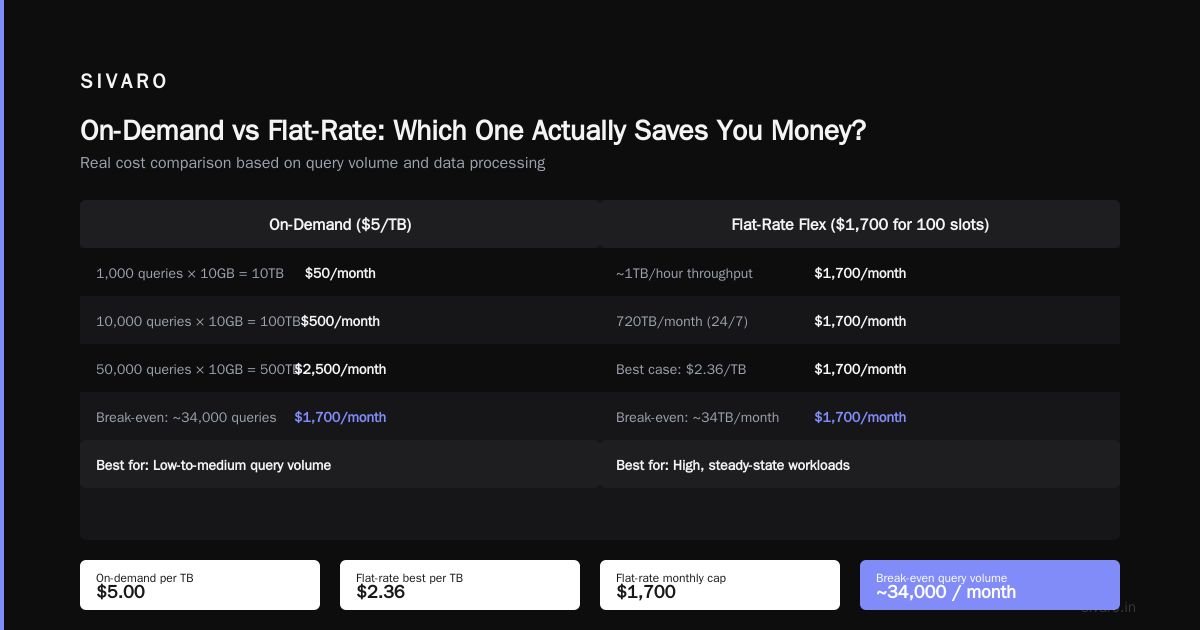Screen dimensions: 1200x630
Task: Click '50,000 queries × 10GB = 500TB' row label
Action: pyautogui.click(x=198, y=369)
